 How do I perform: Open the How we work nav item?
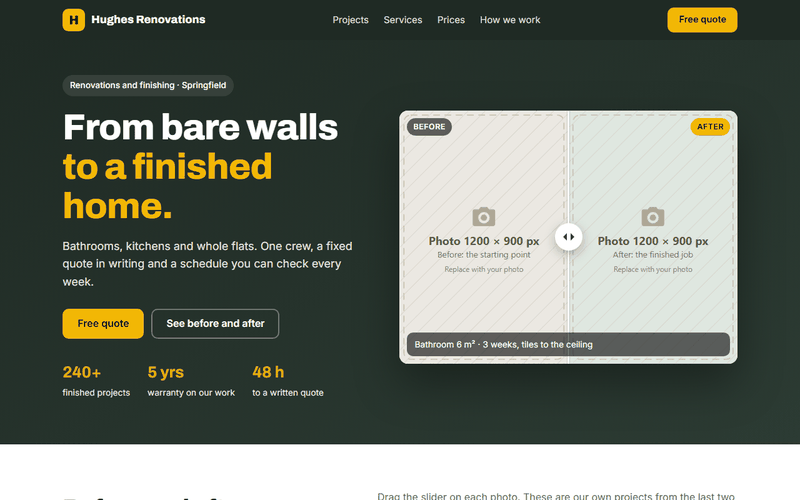point(510,20)
